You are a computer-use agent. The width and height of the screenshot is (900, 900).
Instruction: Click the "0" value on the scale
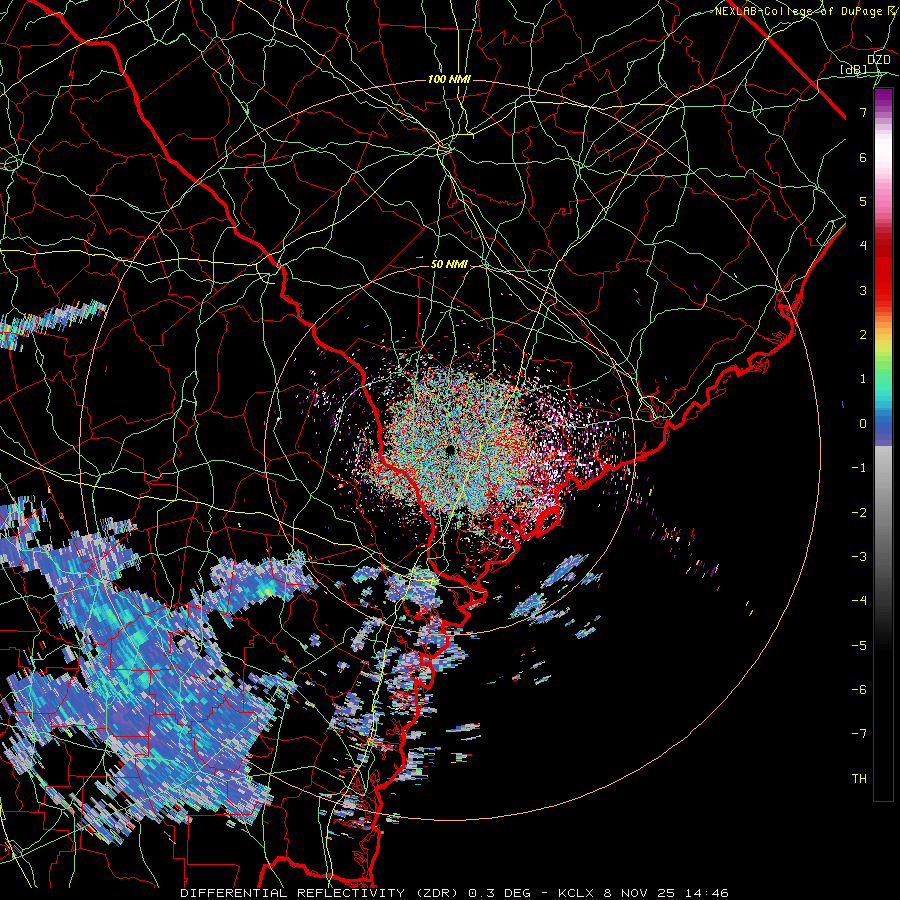tap(863, 424)
